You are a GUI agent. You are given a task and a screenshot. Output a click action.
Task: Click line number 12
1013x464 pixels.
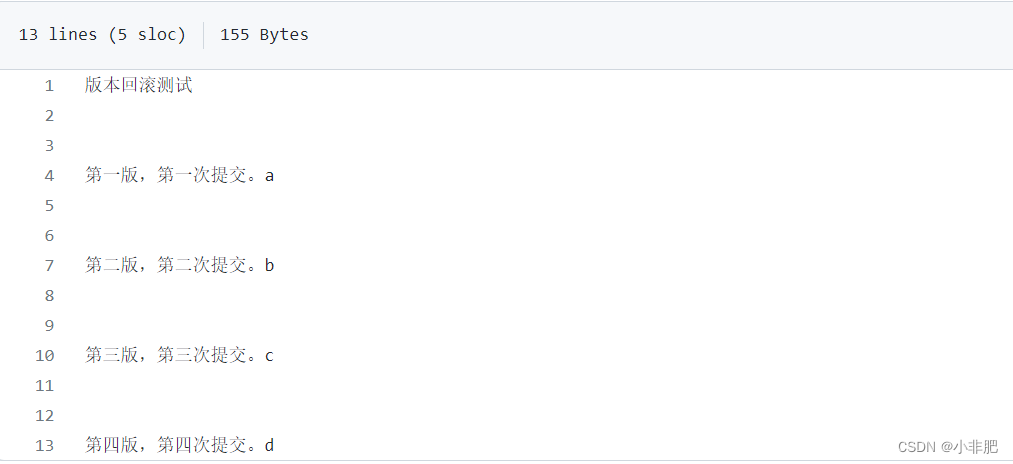pos(45,416)
